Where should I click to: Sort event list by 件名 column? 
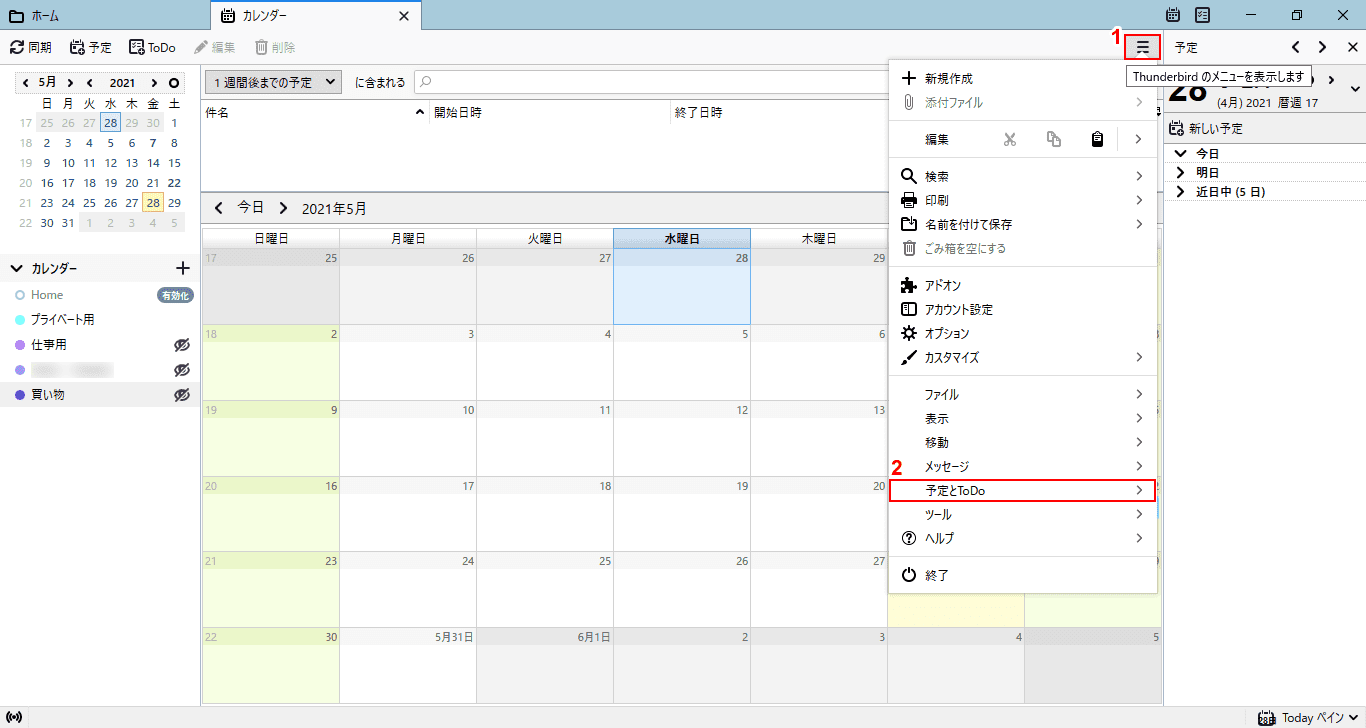click(x=315, y=113)
